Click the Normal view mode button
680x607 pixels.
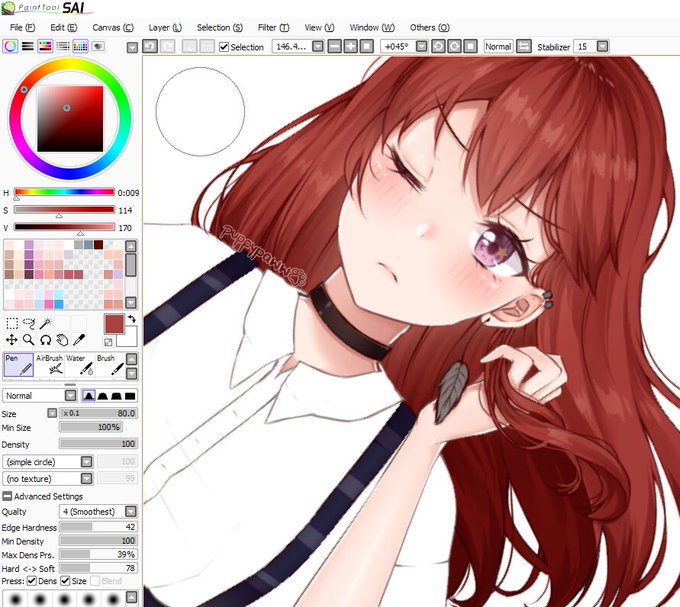click(498, 46)
